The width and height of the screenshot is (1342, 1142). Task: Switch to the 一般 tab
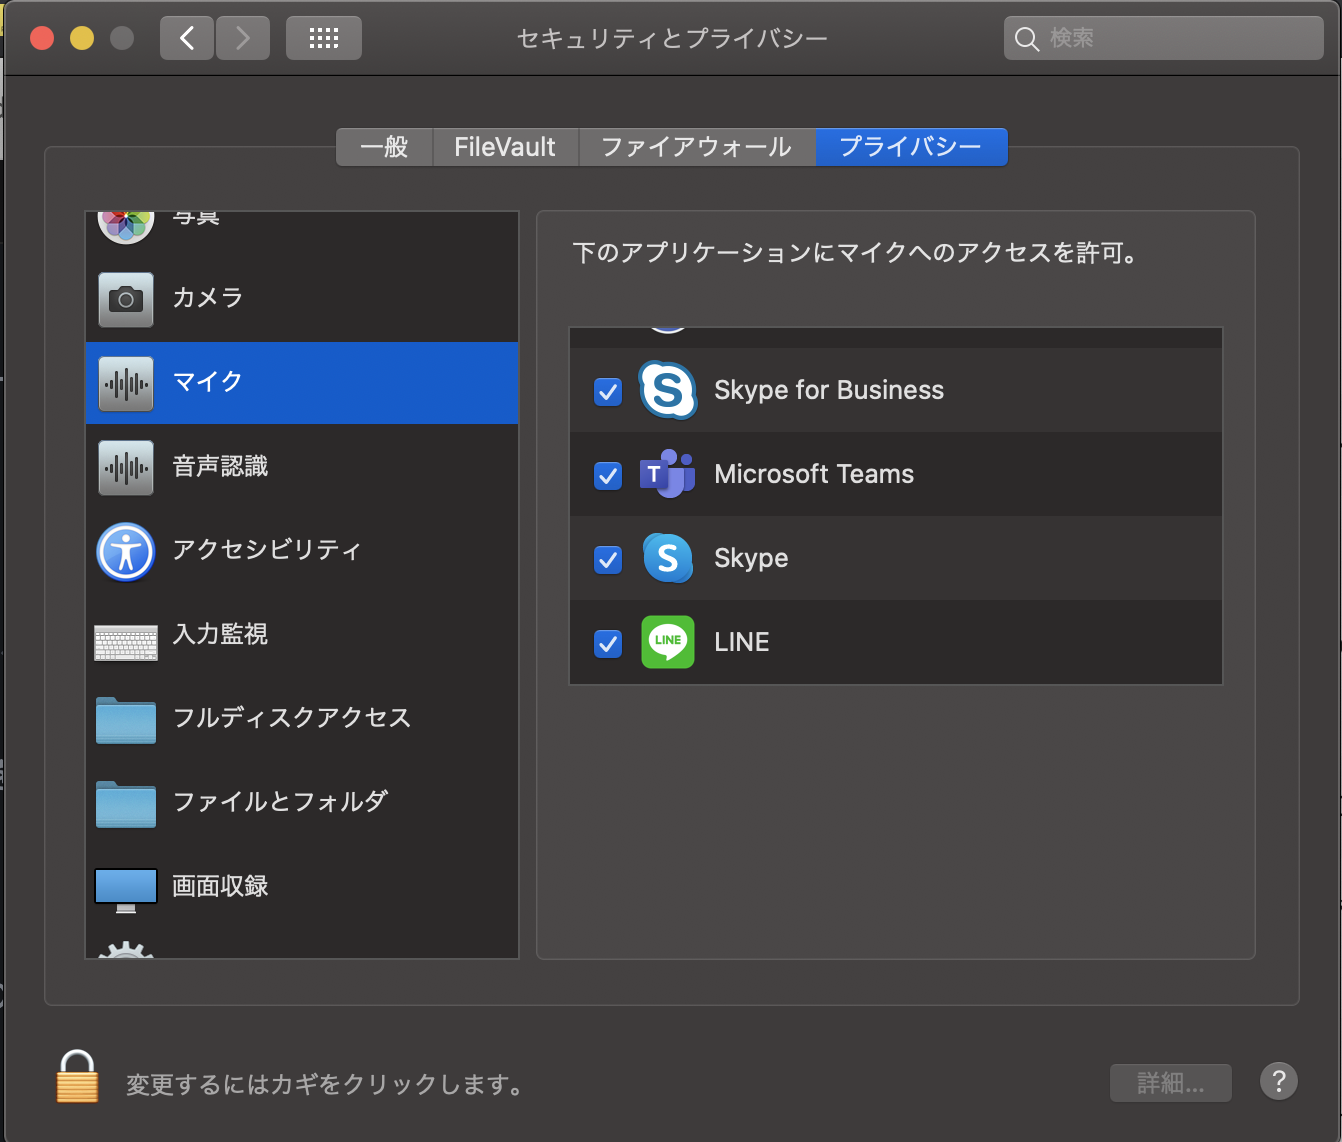(x=385, y=147)
